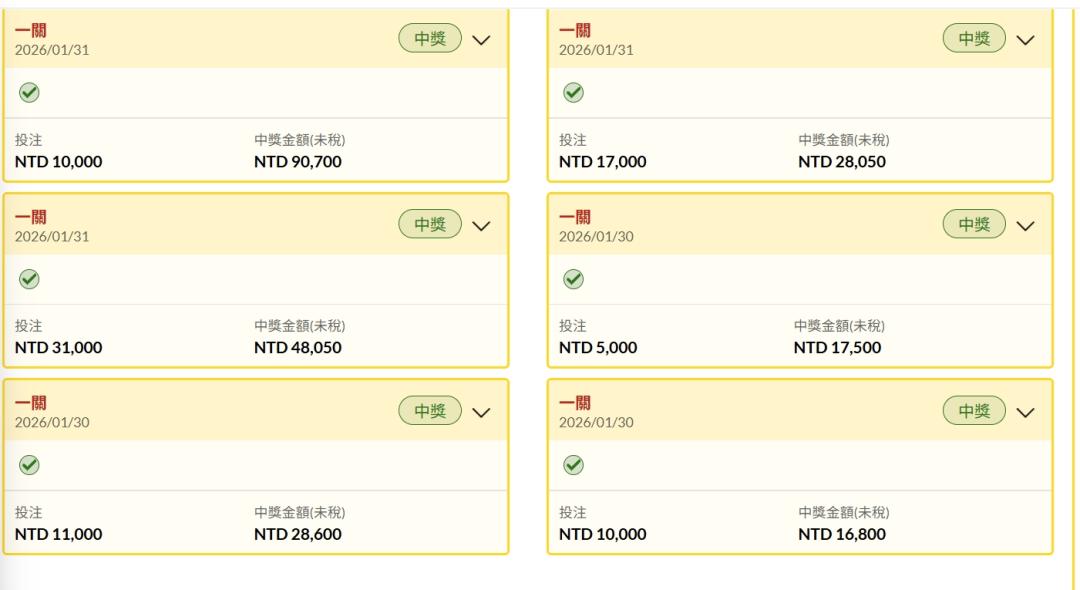
Task: Select the 中獎 badge on the NTD 17,500 card
Action: tap(974, 225)
